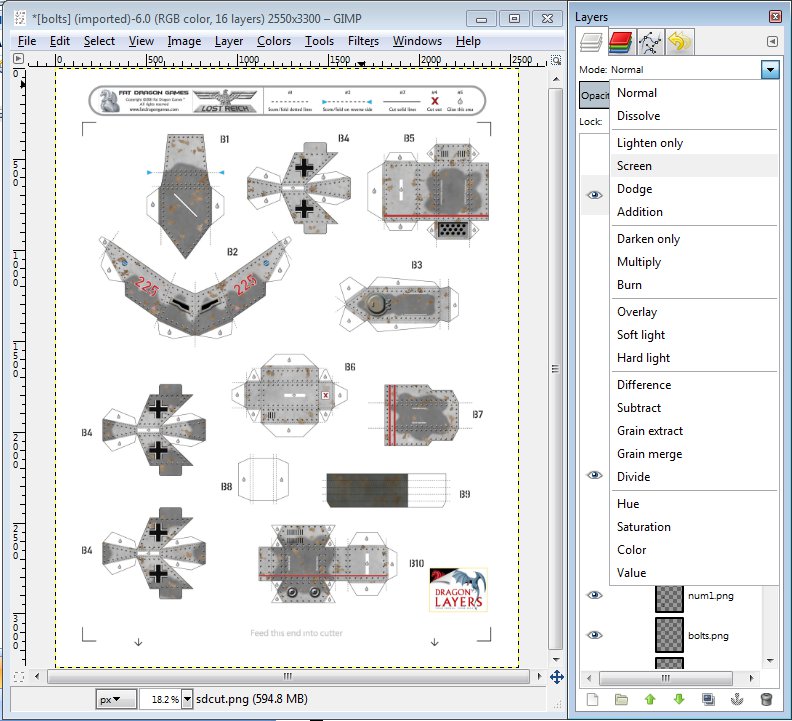The height and width of the screenshot is (721, 792).
Task: Switch to the Channels tab
Action: click(622, 42)
